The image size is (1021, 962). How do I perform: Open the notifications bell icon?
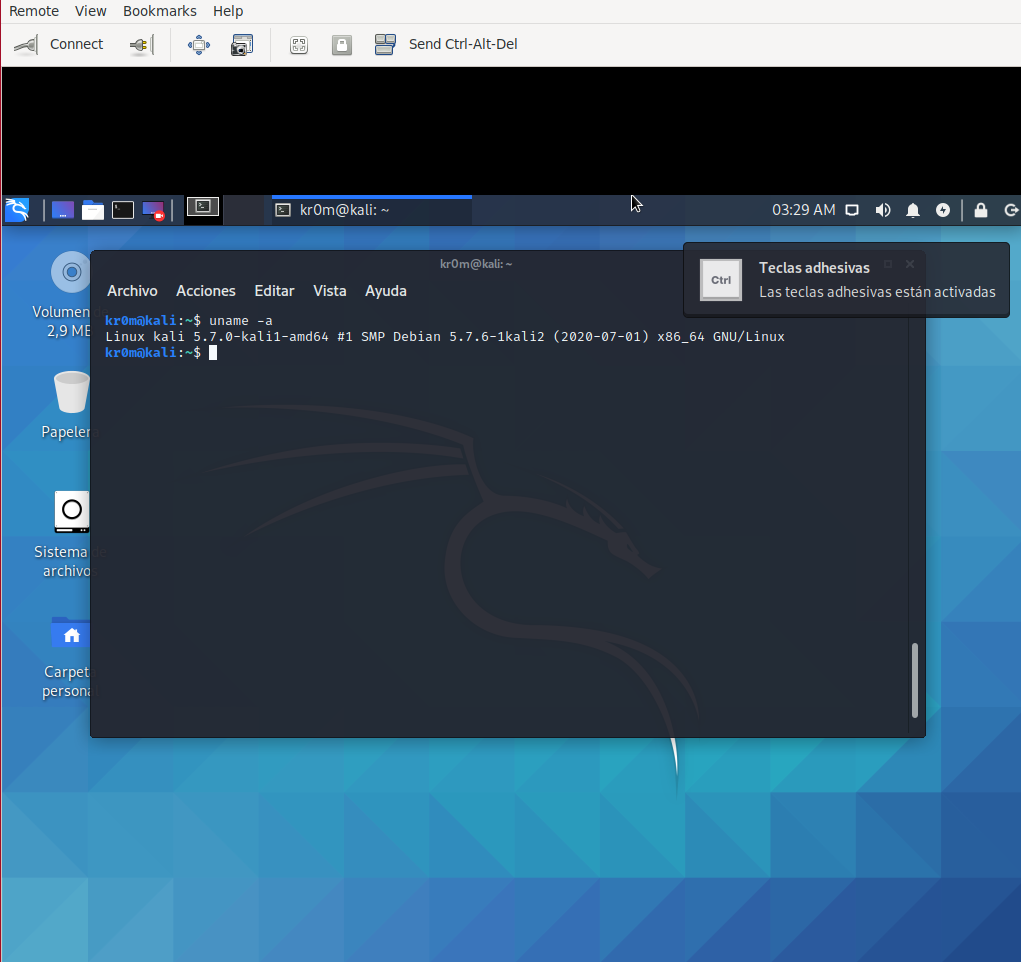pos(913,210)
